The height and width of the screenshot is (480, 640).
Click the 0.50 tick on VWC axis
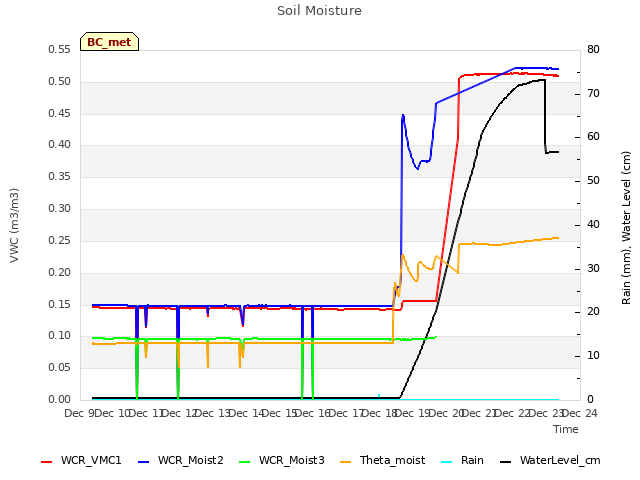(60, 82)
